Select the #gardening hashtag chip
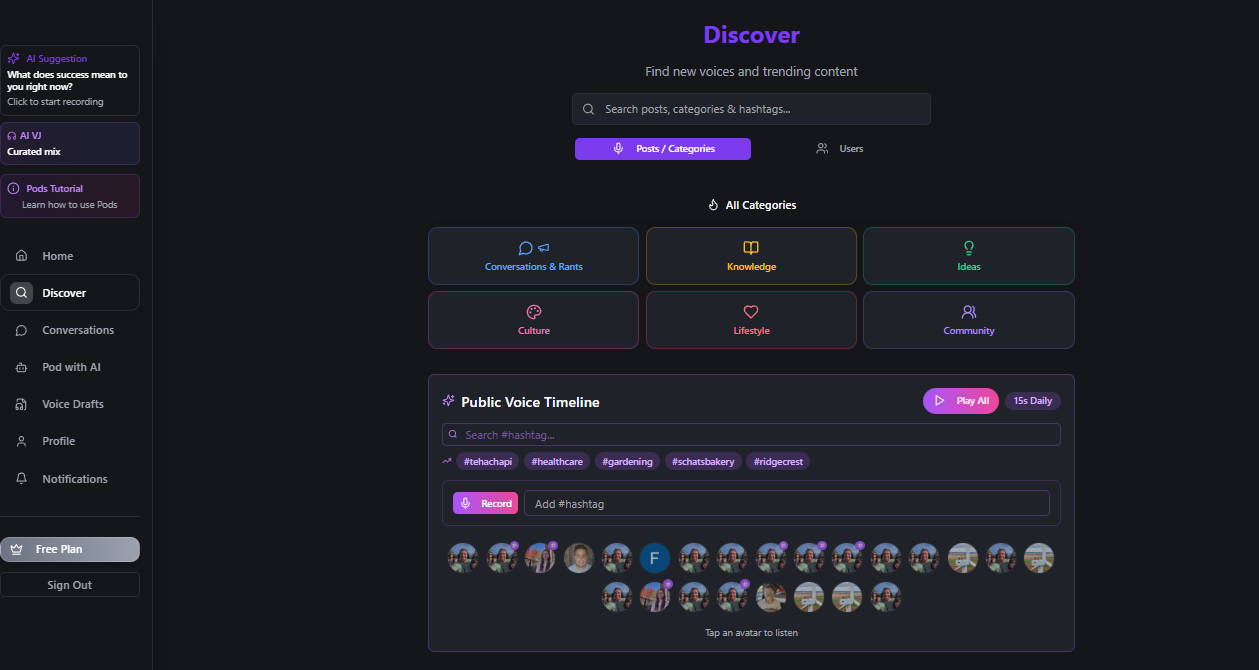1259x670 pixels. click(627, 462)
